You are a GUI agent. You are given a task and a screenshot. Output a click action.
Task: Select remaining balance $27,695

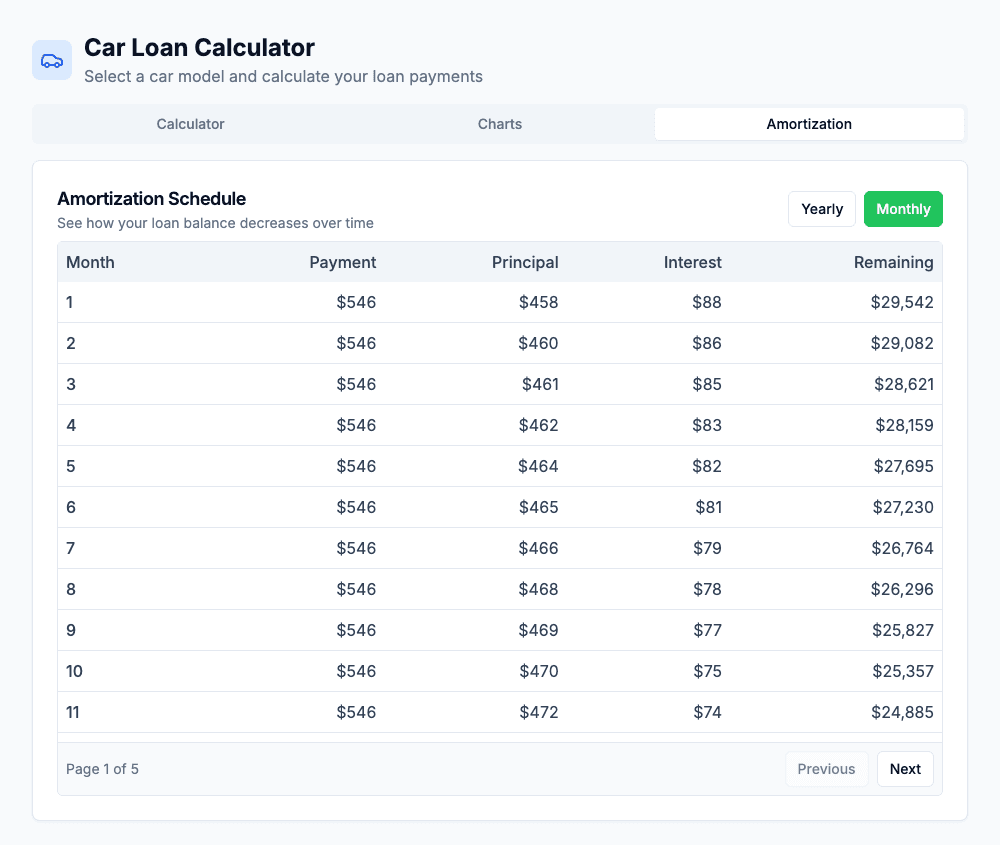pos(903,466)
